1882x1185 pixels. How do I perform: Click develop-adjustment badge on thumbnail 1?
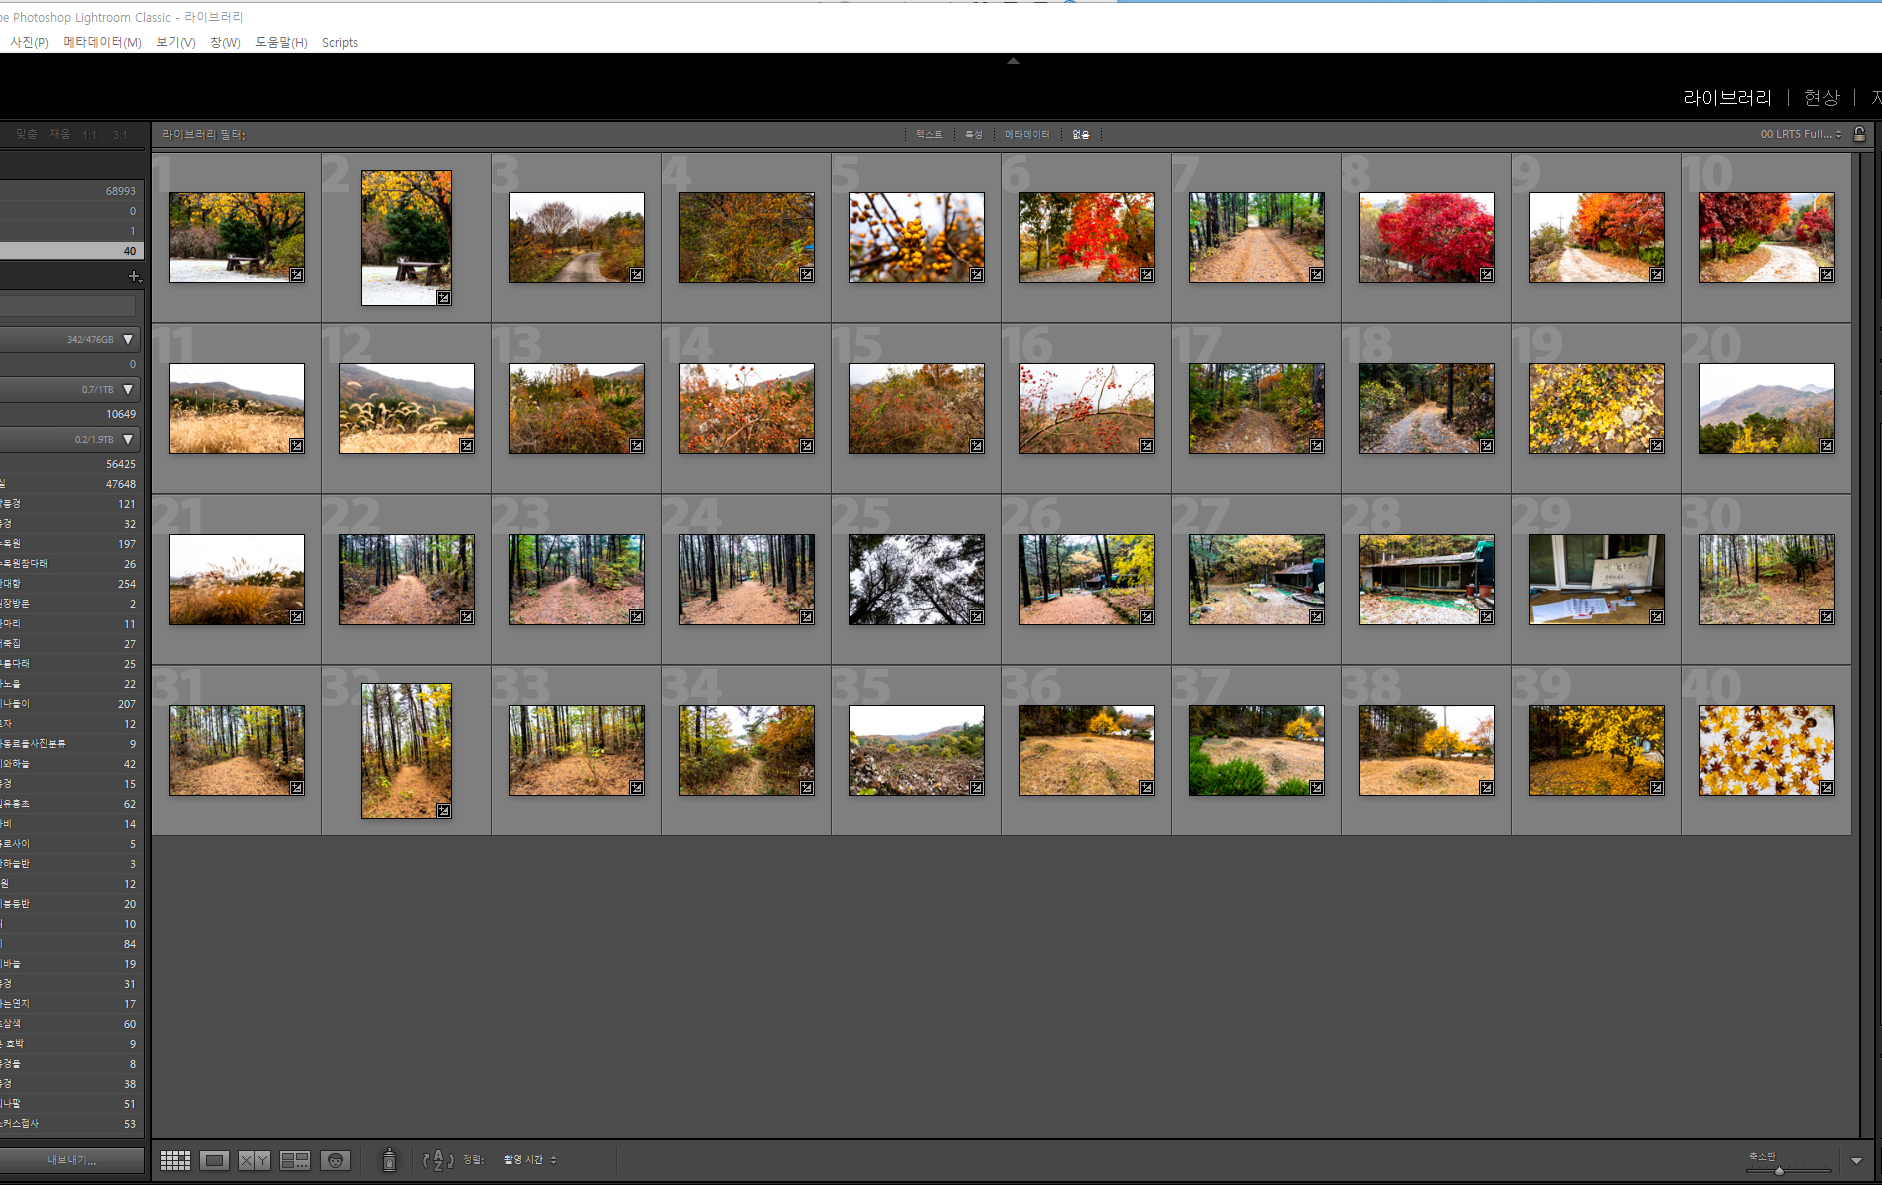[x=297, y=275]
